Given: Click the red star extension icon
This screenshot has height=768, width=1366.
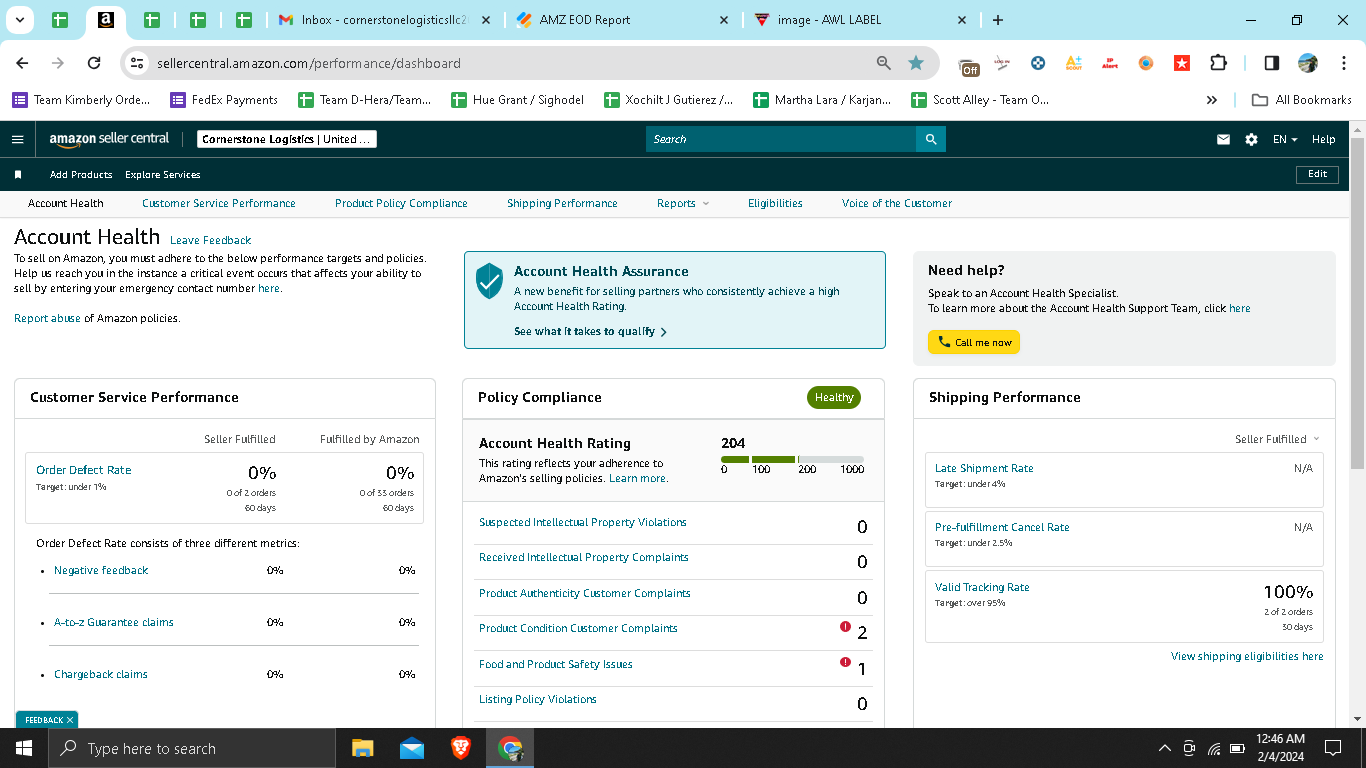Looking at the screenshot, I should [1182, 63].
